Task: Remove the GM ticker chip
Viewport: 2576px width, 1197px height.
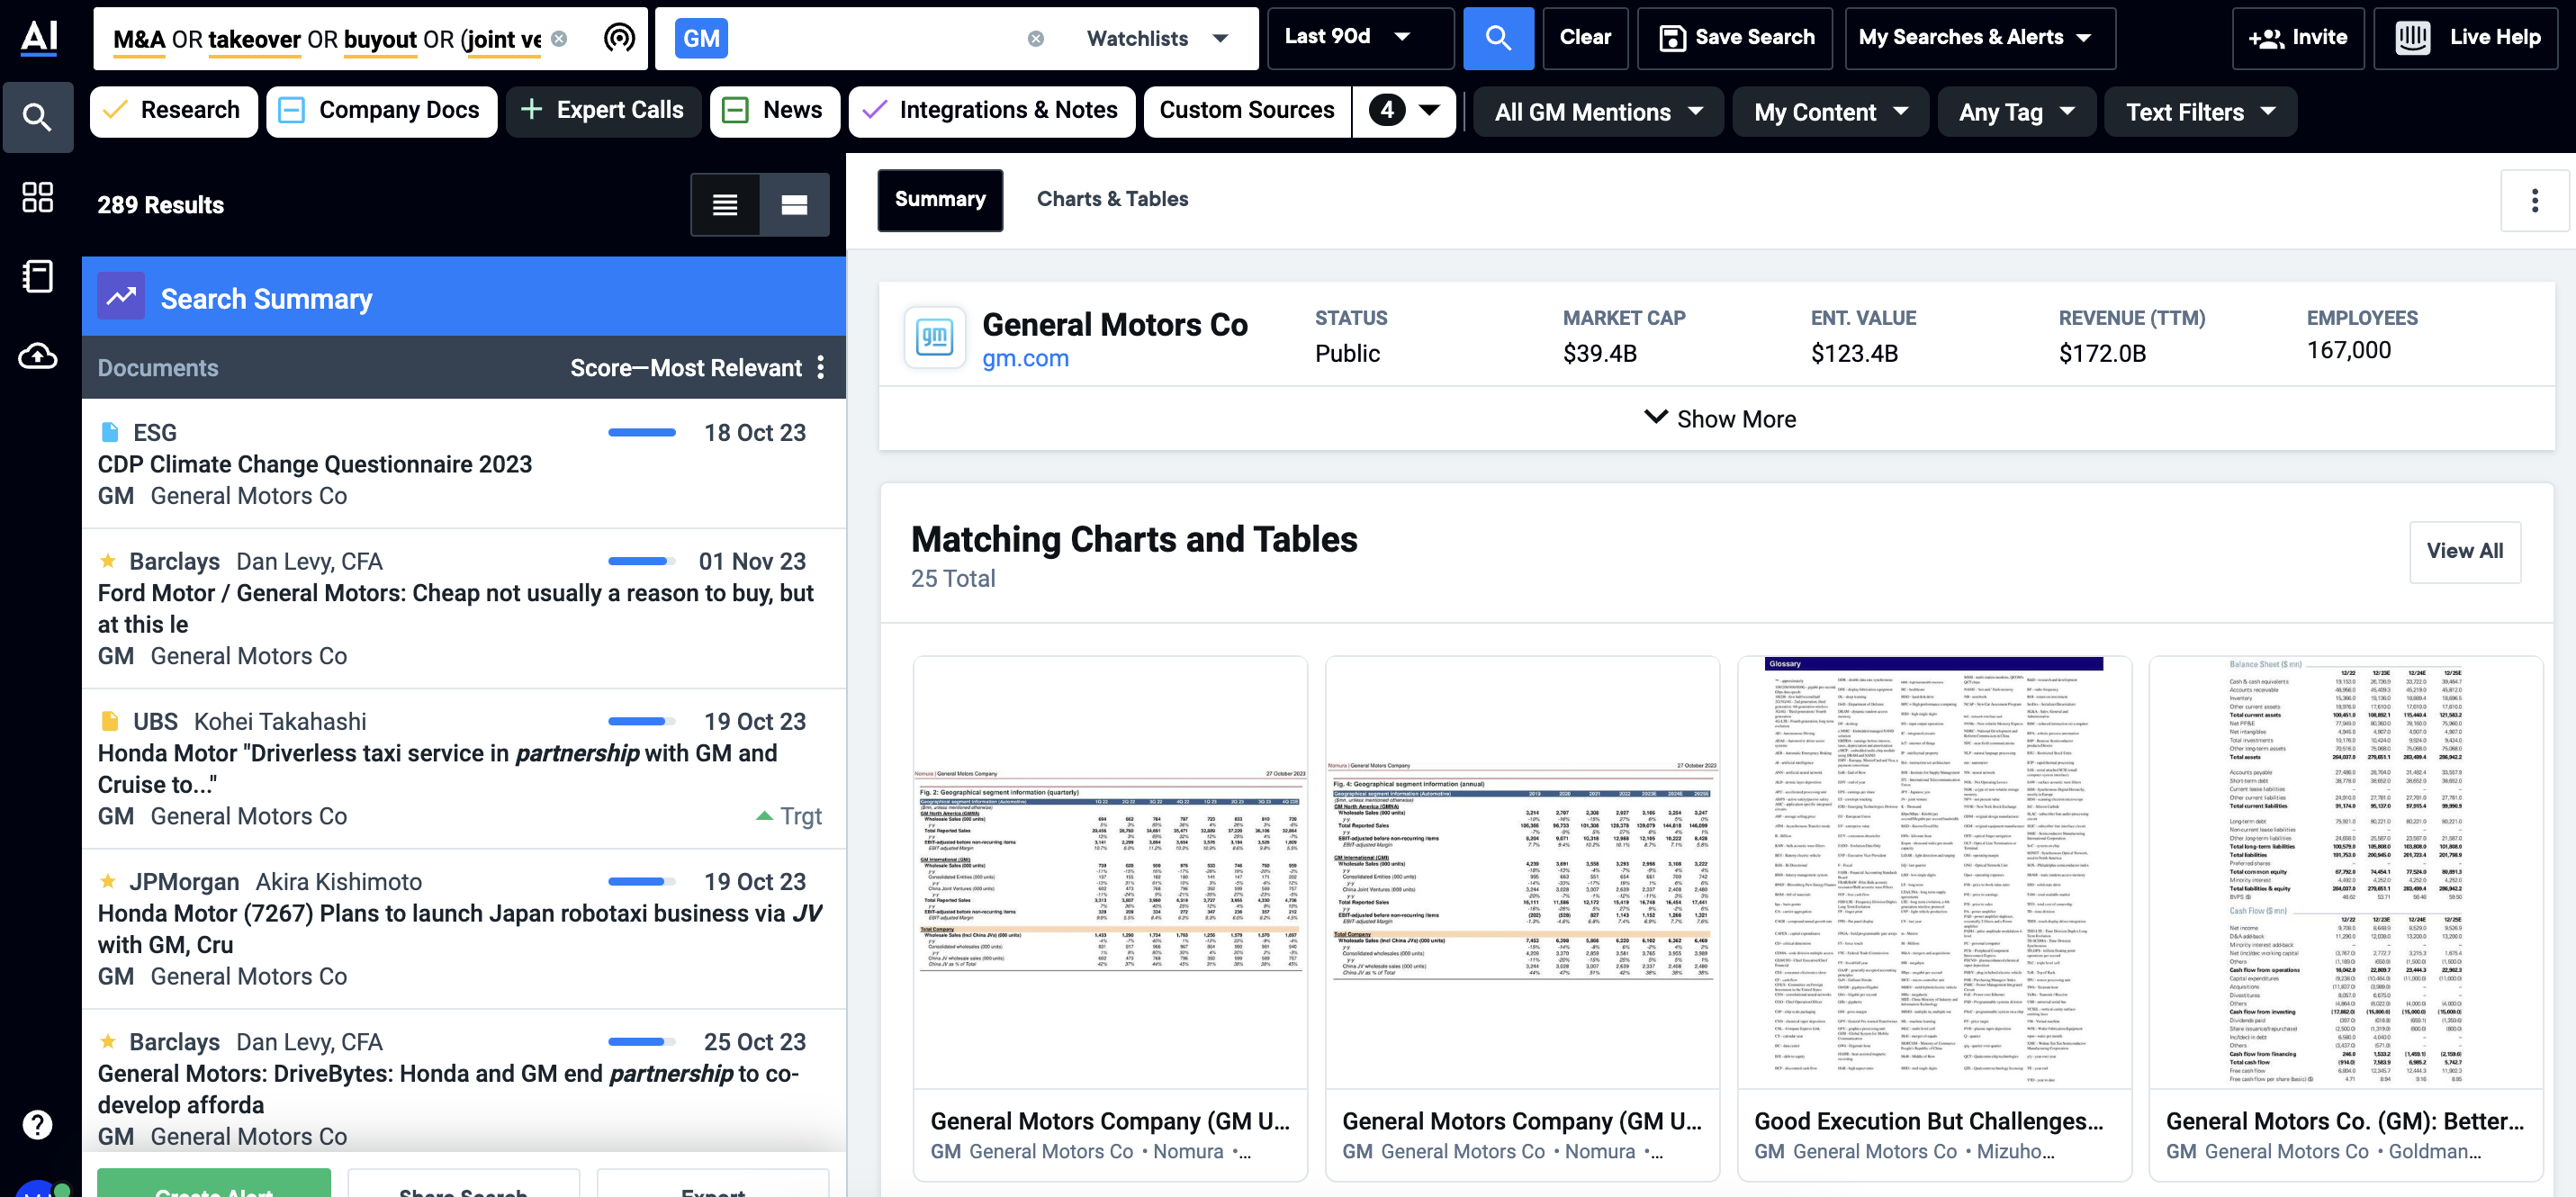Action: [701, 39]
